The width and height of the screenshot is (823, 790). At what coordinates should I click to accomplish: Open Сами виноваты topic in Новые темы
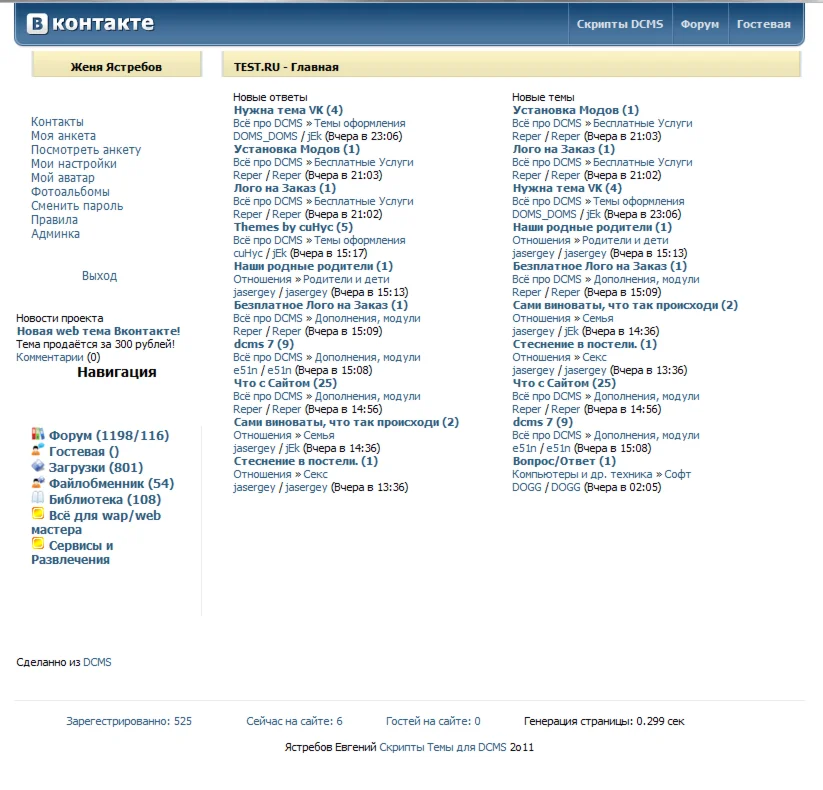point(625,305)
